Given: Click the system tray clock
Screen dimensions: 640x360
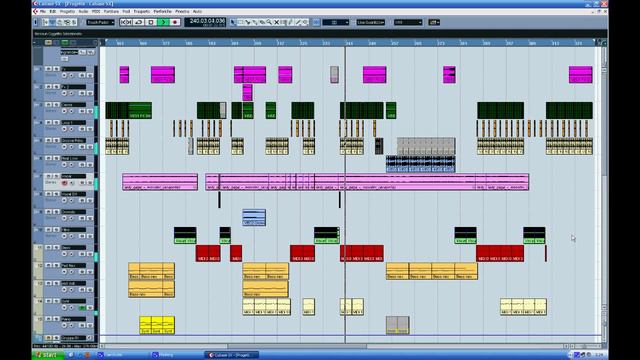Looking at the screenshot, I should tap(599, 355).
